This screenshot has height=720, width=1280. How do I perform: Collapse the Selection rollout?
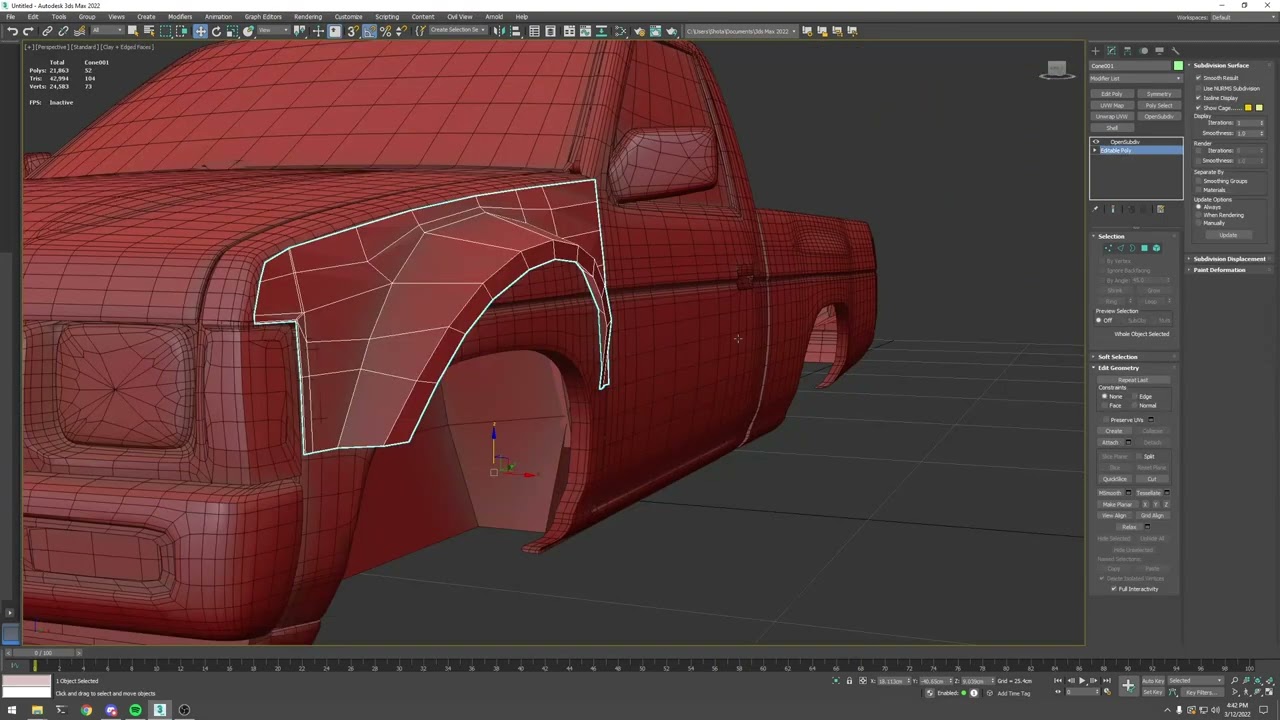pyautogui.click(x=1111, y=236)
